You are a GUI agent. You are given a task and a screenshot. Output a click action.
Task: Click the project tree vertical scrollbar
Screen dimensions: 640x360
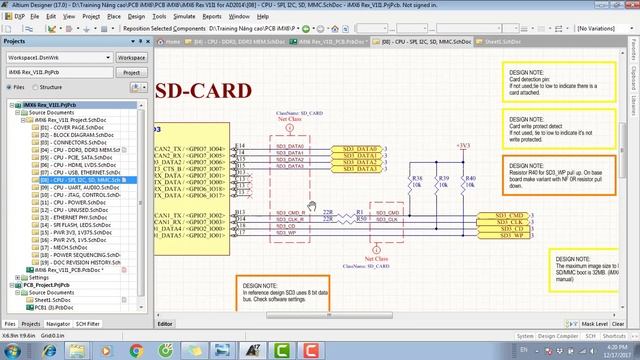pyautogui.click(x=141, y=203)
